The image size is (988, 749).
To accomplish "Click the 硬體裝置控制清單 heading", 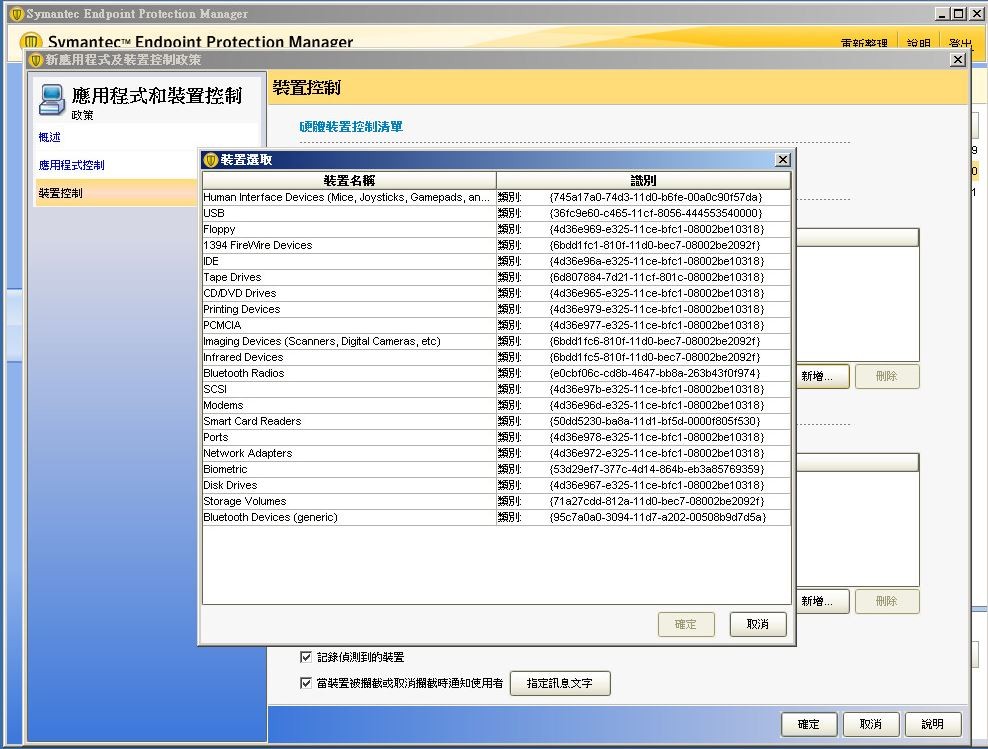I will [351, 127].
